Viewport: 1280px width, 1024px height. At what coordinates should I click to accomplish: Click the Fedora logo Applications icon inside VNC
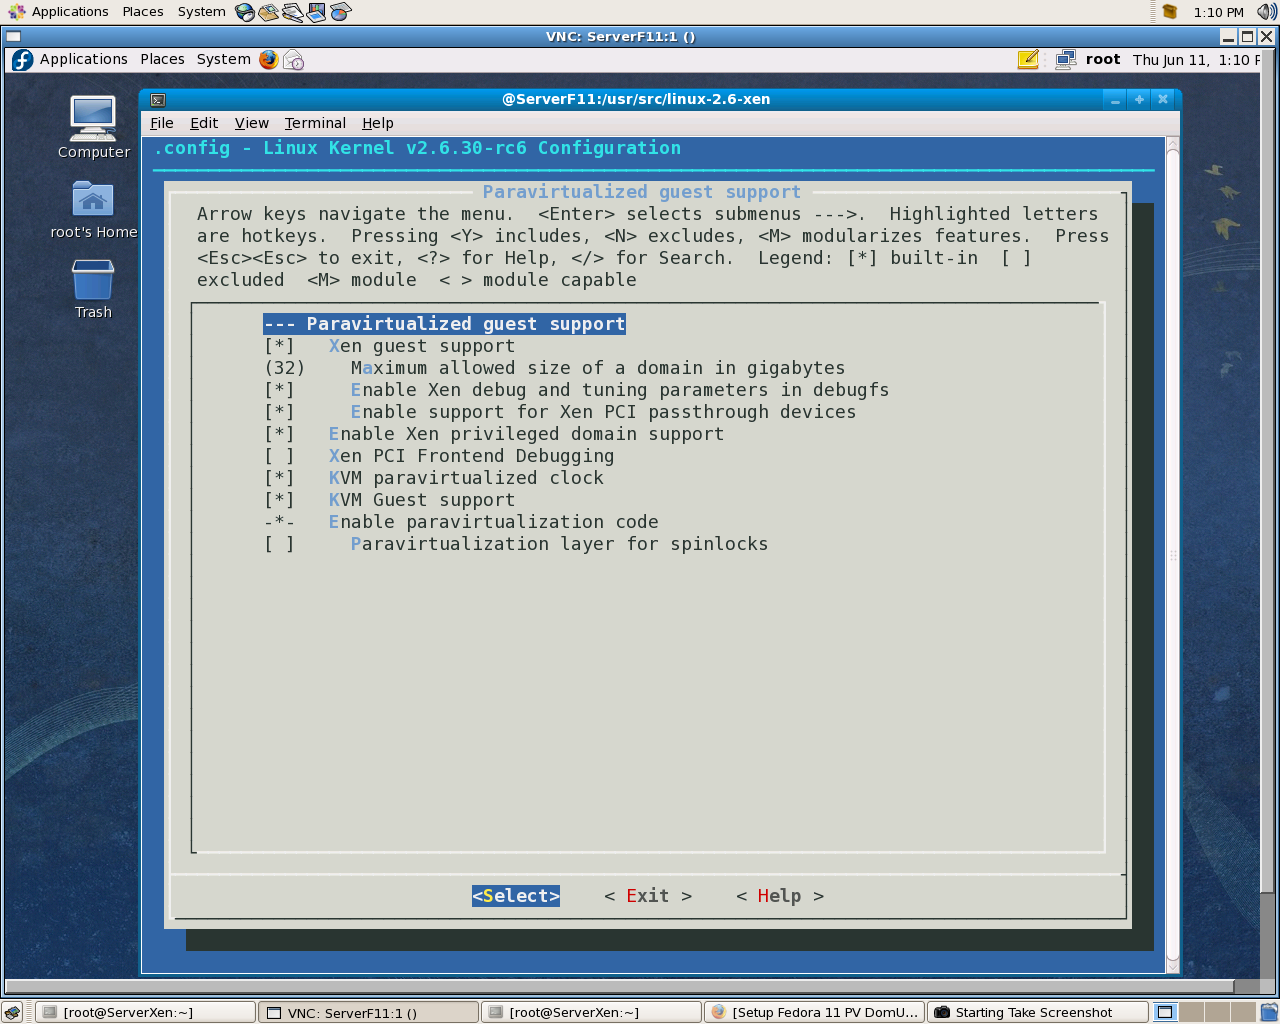point(22,60)
